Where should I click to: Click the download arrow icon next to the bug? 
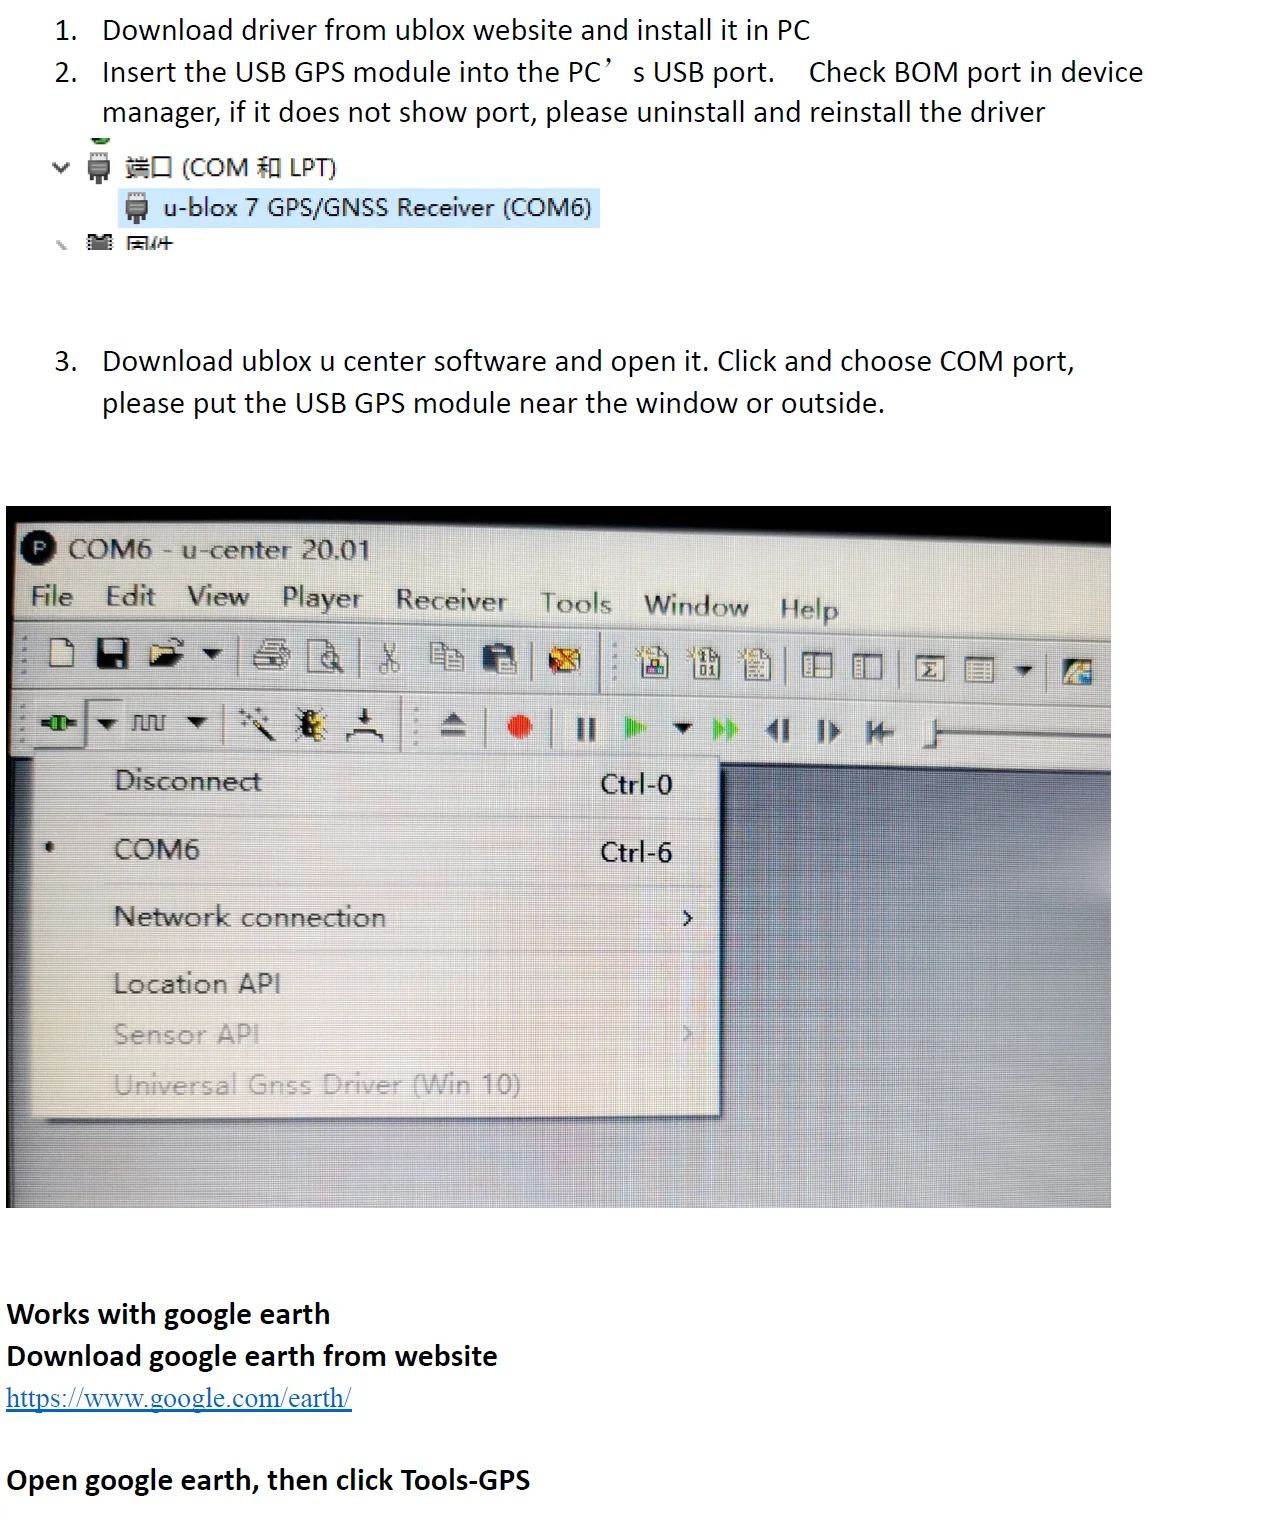click(365, 726)
